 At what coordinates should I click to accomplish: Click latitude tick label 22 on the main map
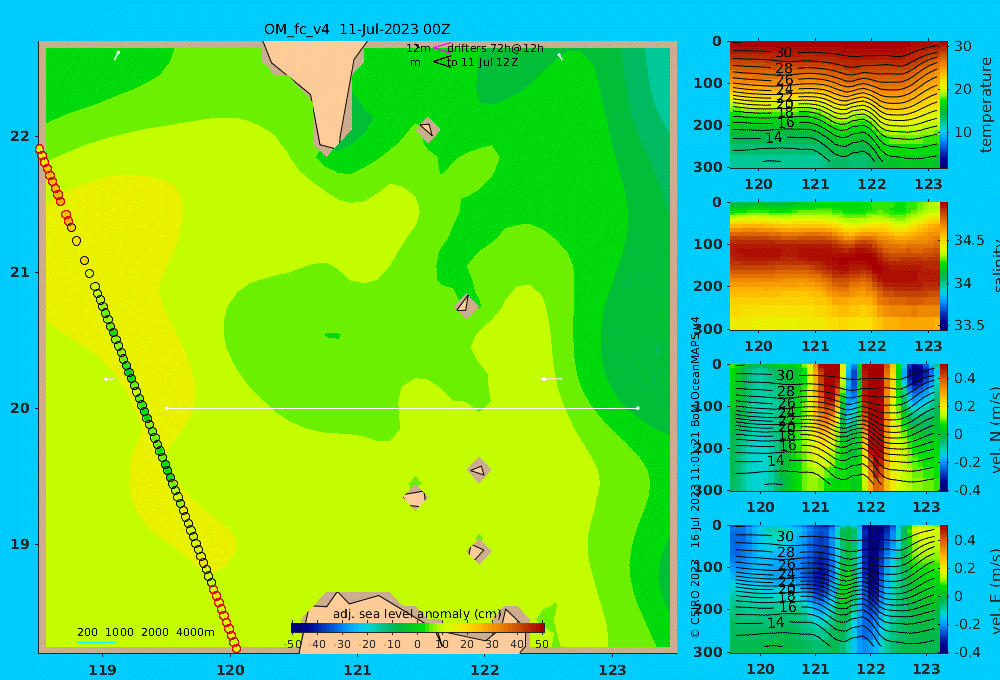tap(20, 136)
